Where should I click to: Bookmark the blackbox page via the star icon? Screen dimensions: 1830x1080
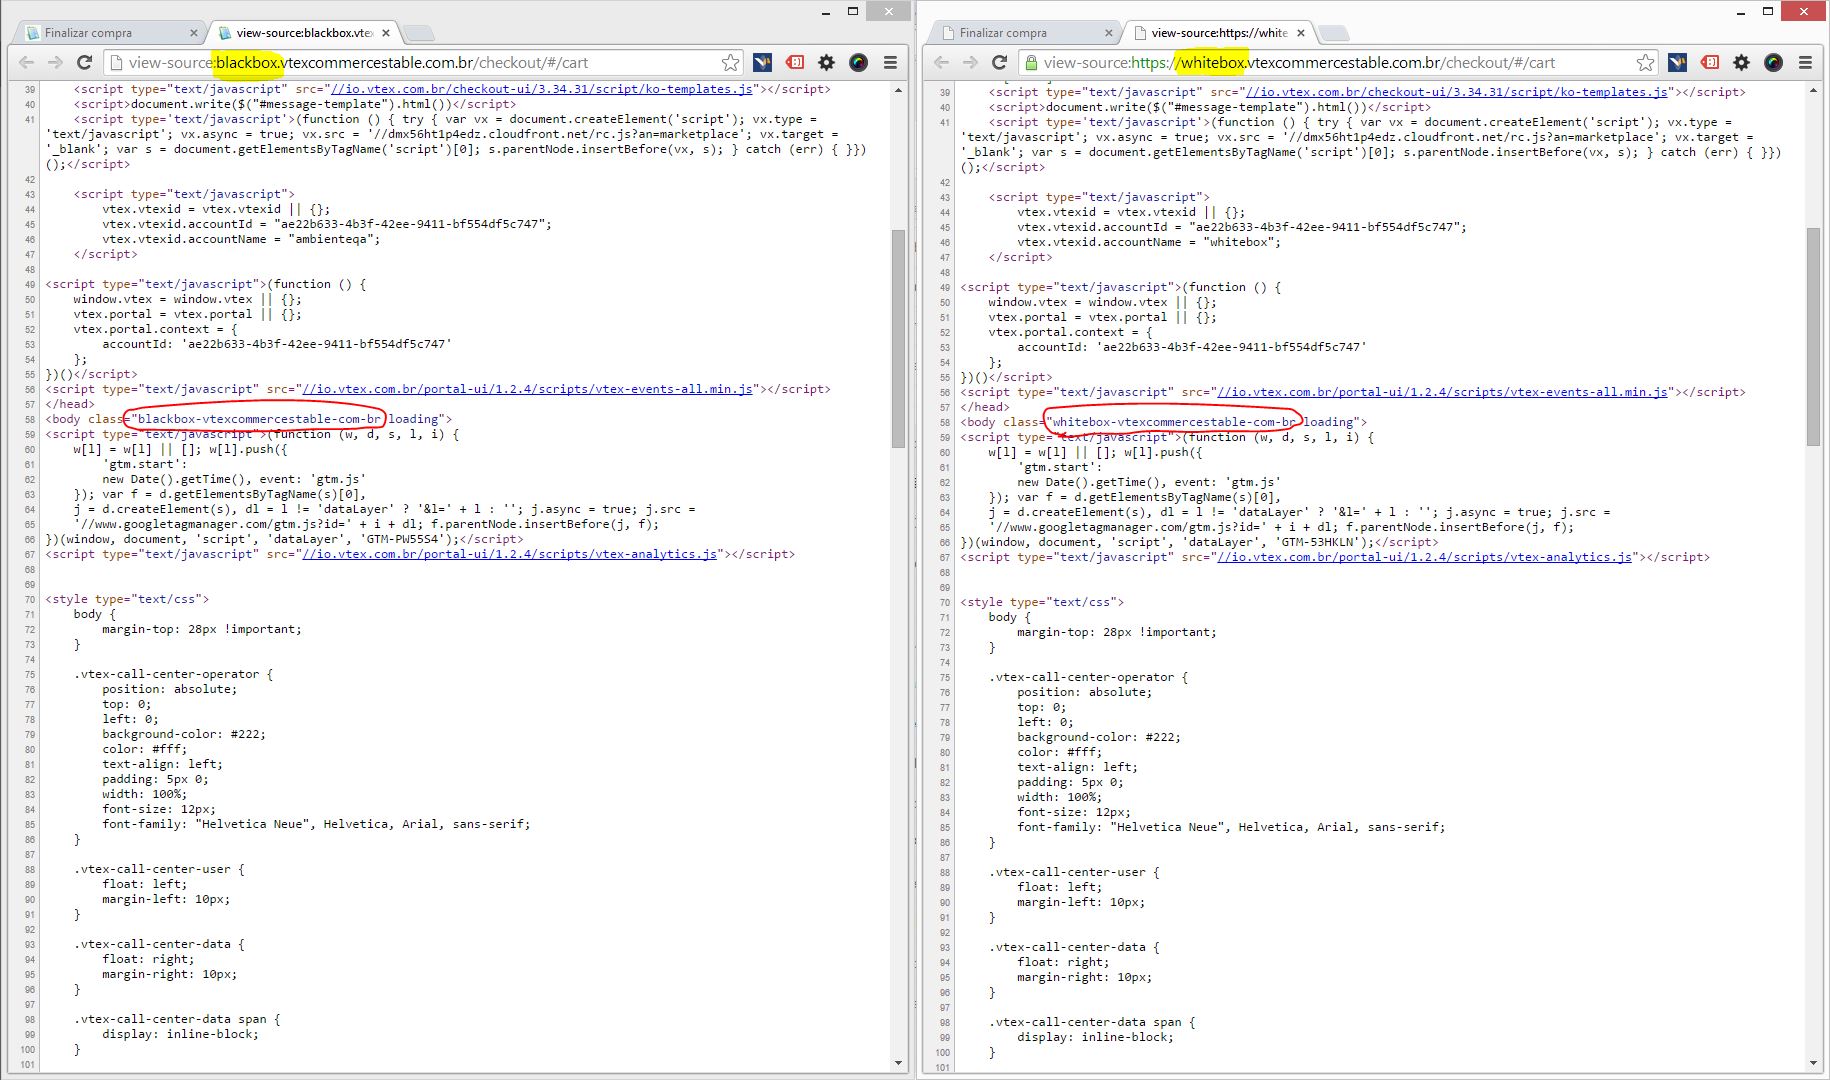pos(731,62)
